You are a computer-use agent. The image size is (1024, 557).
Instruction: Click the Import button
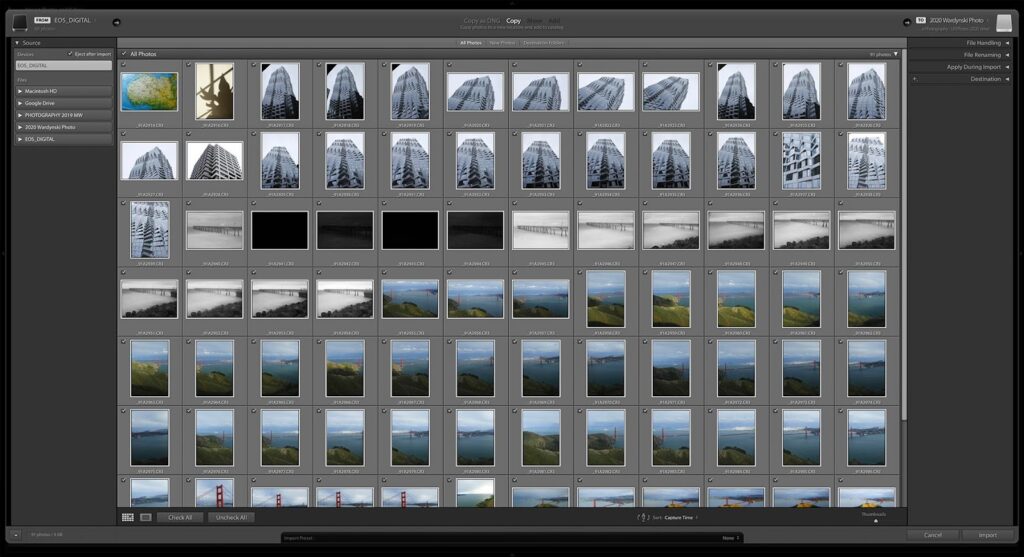pyautogui.click(x=987, y=535)
